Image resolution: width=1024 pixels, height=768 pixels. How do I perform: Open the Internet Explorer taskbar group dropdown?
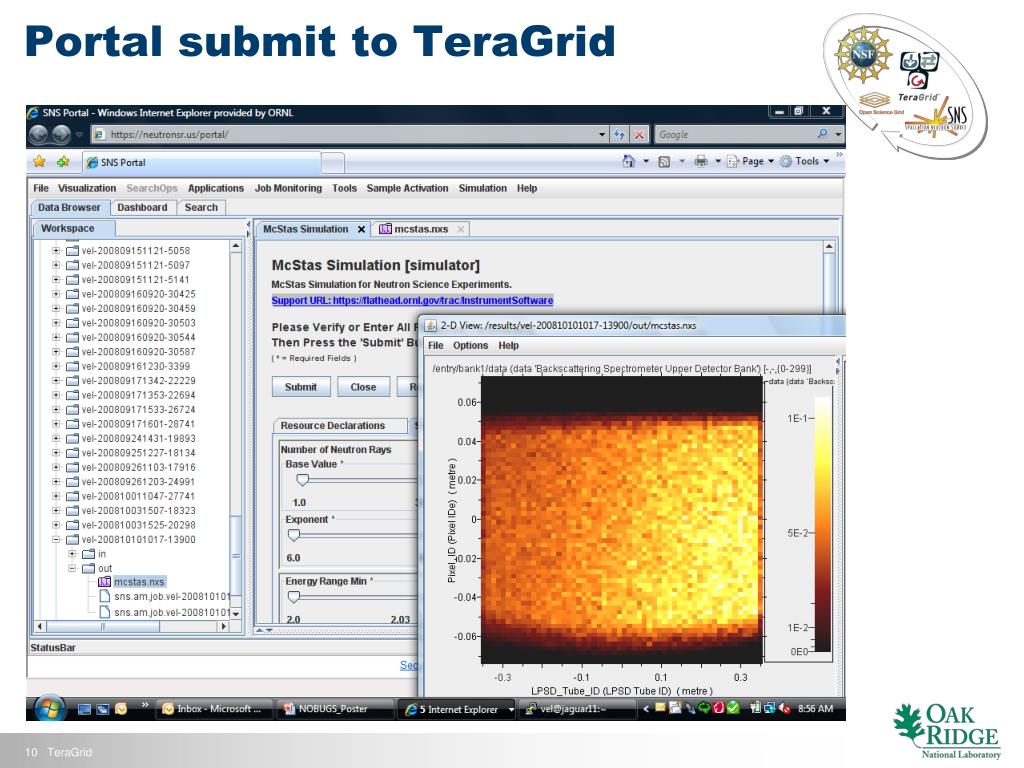[x=511, y=709]
